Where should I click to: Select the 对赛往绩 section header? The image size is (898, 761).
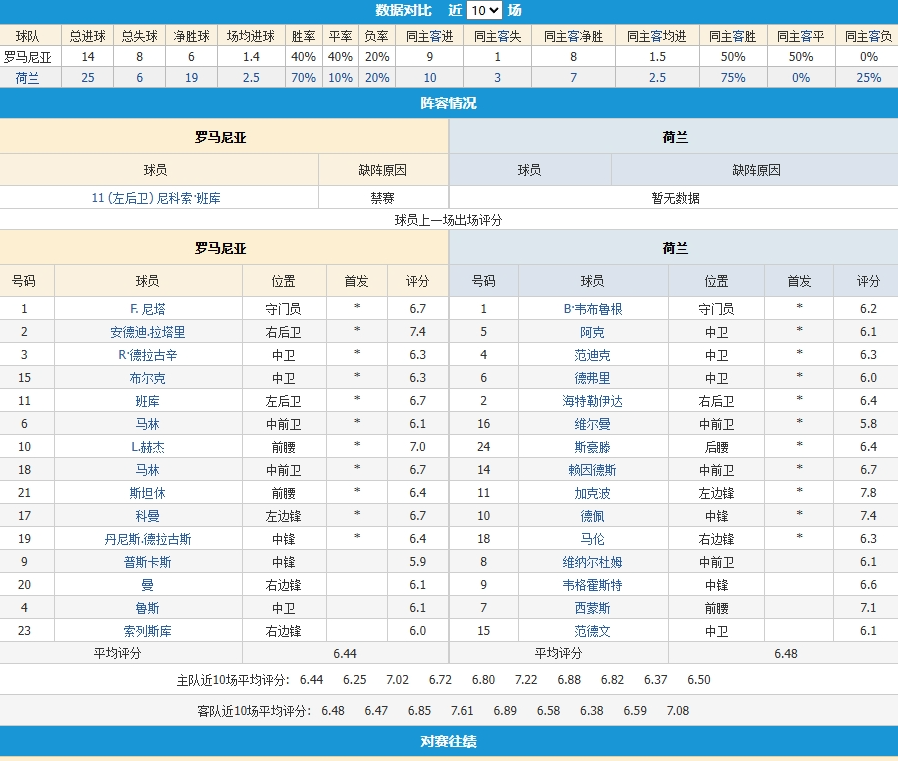click(x=449, y=741)
